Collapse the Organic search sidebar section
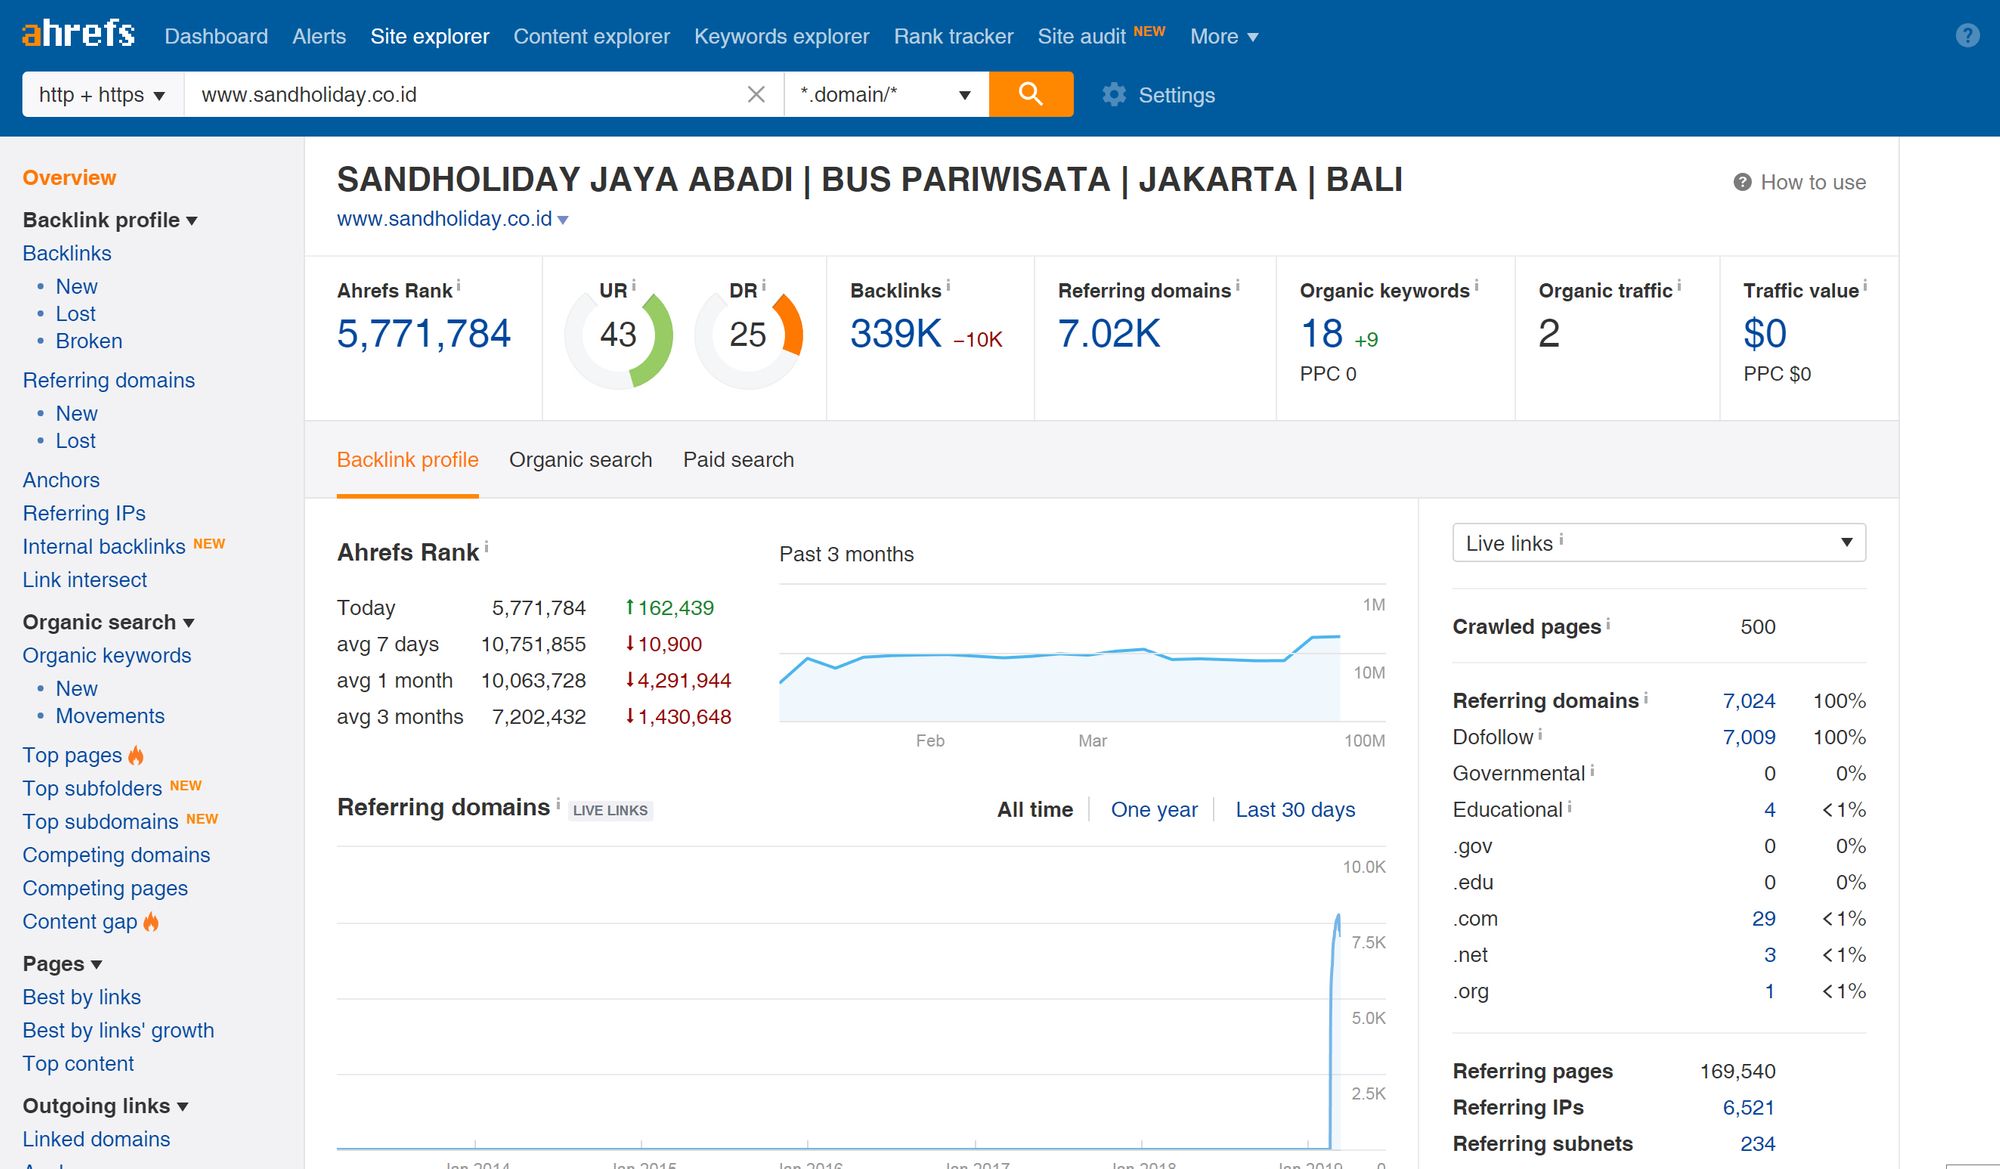The width and height of the screenshot is (2000, 1169). [108, 622]
